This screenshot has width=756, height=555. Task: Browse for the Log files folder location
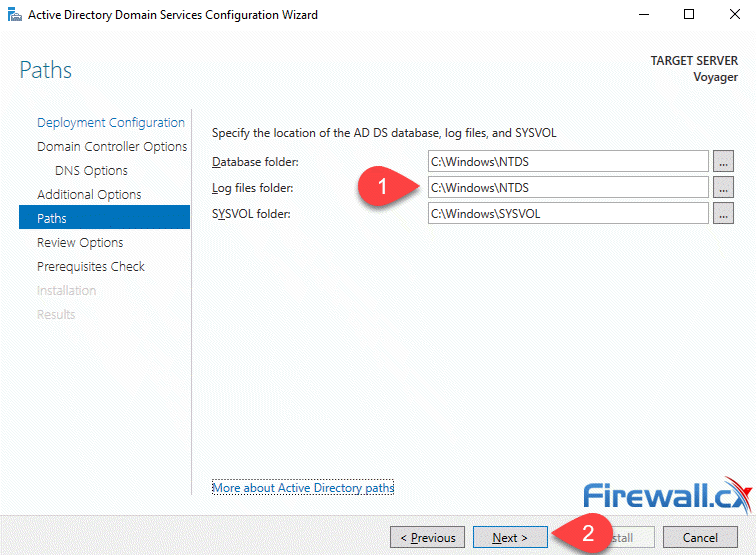coord(723,187)
